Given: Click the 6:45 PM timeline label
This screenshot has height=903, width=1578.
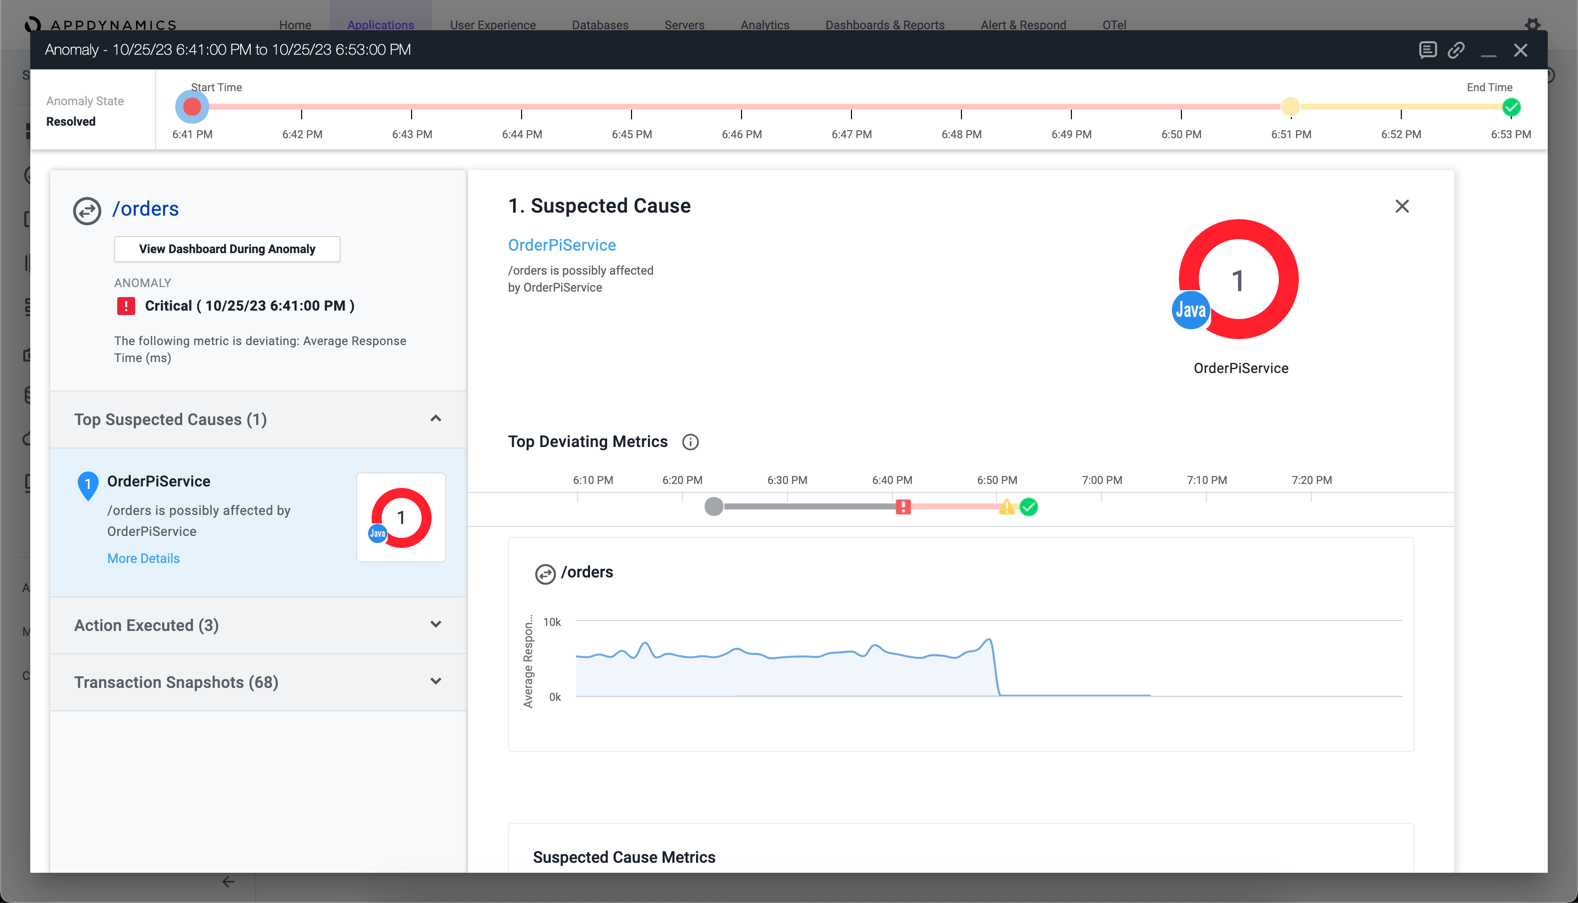Looking at the screenshot, I should (632, 134).
